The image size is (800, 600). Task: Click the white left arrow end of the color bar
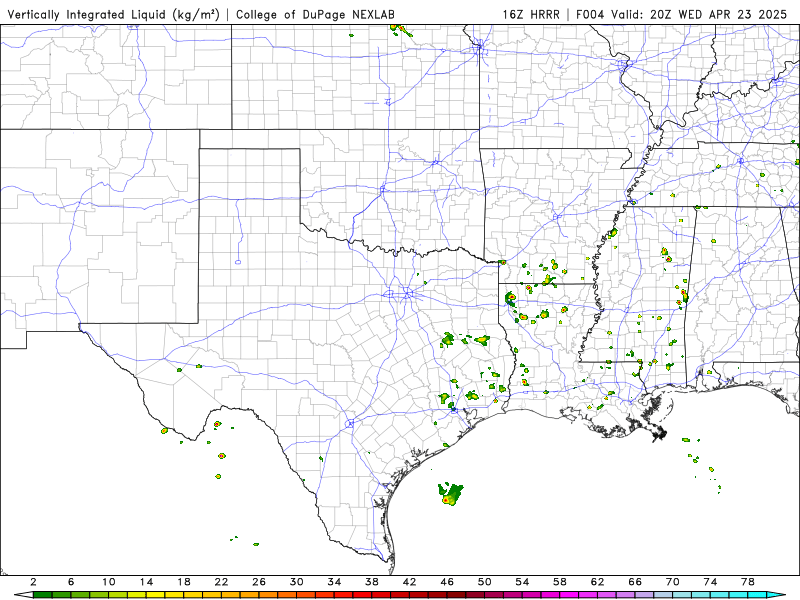23,595
